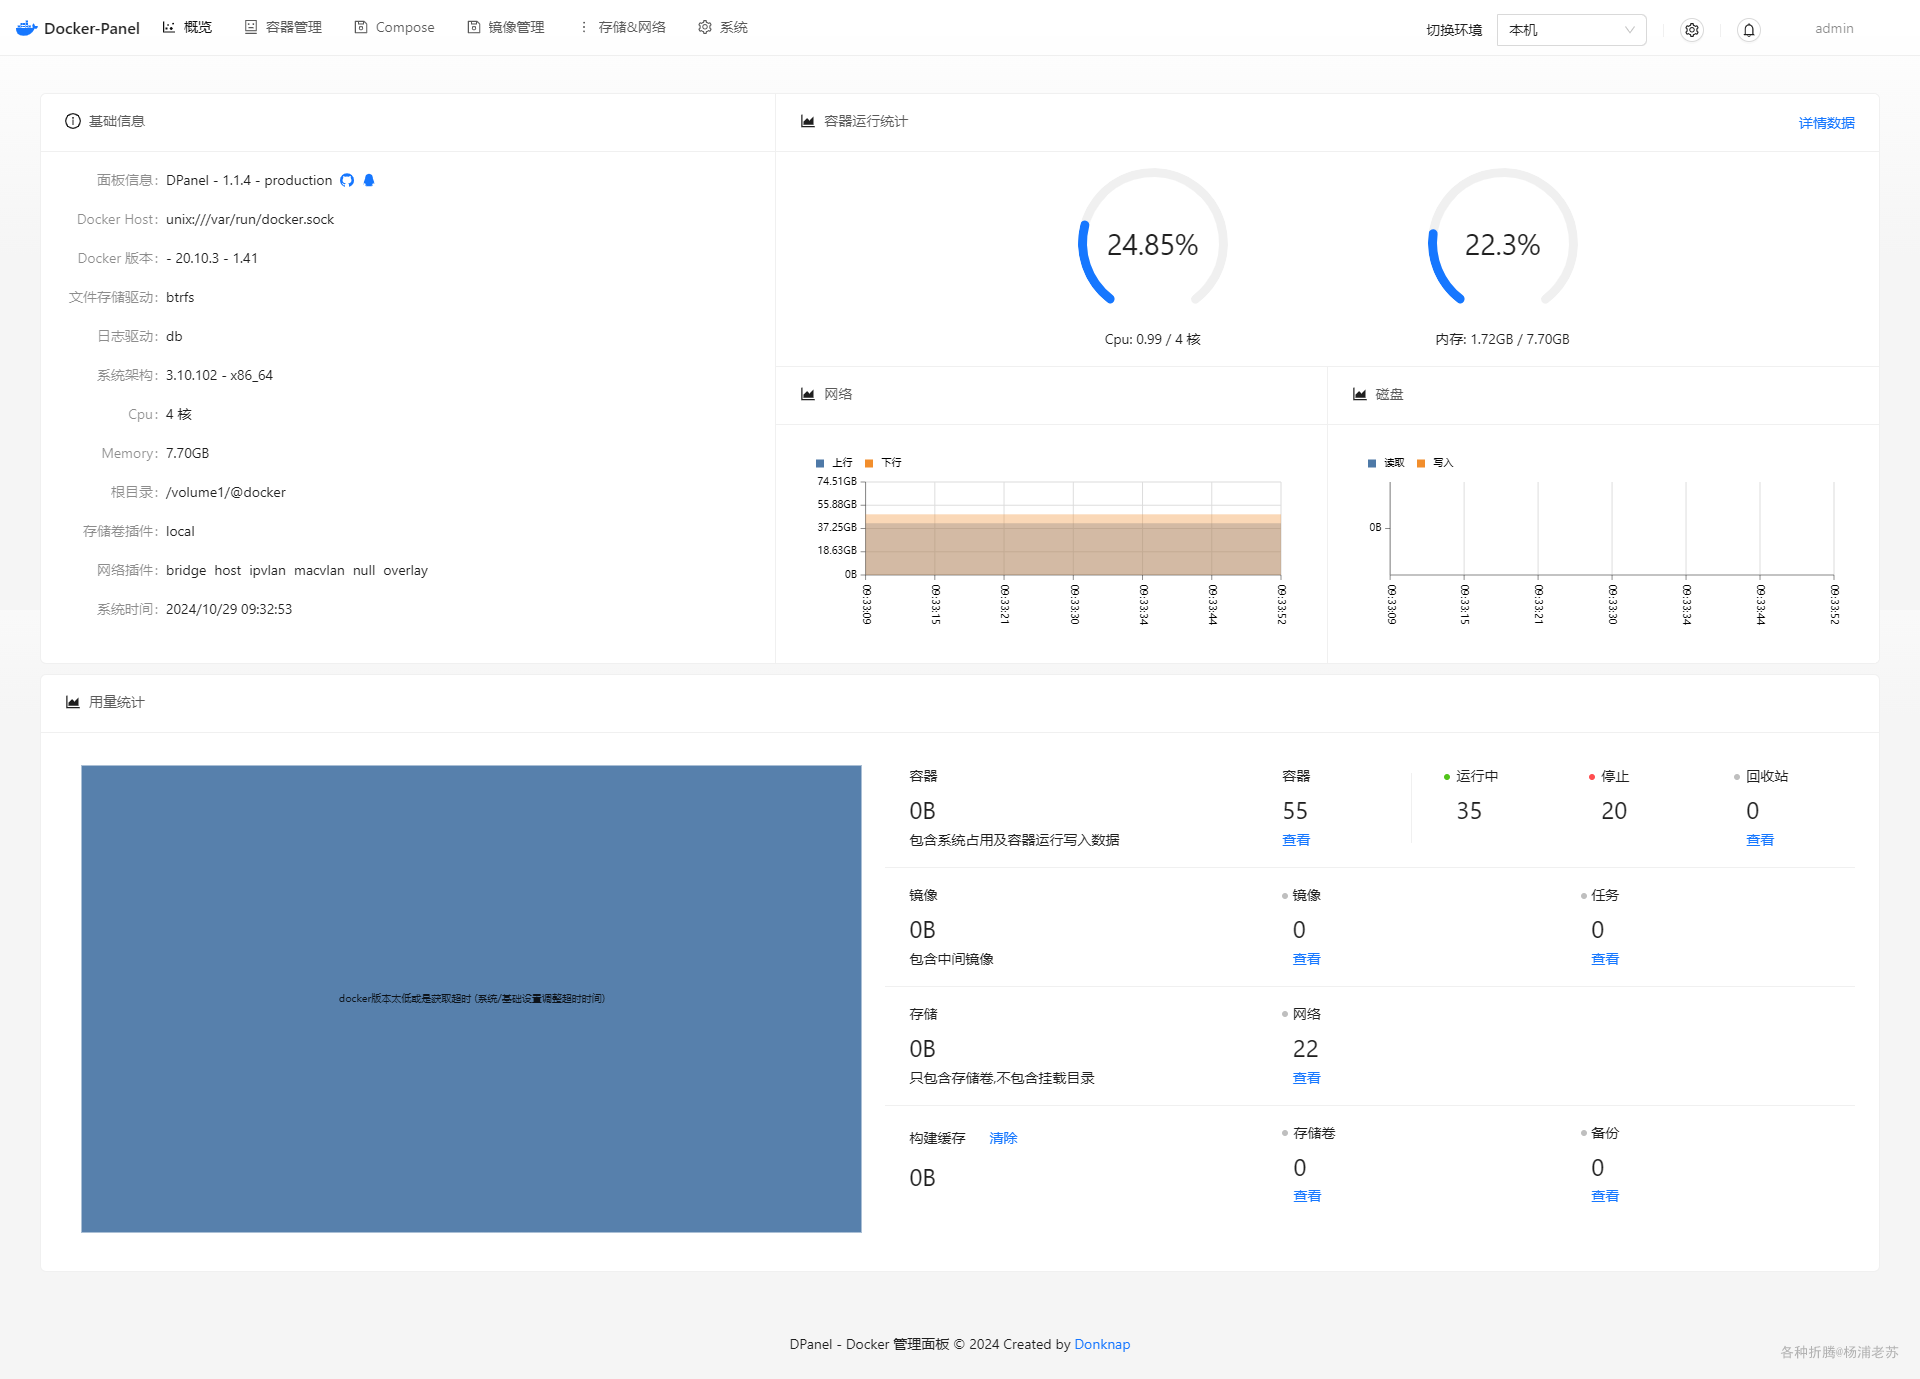Click the Docker whale logo icon

(27, 28)
